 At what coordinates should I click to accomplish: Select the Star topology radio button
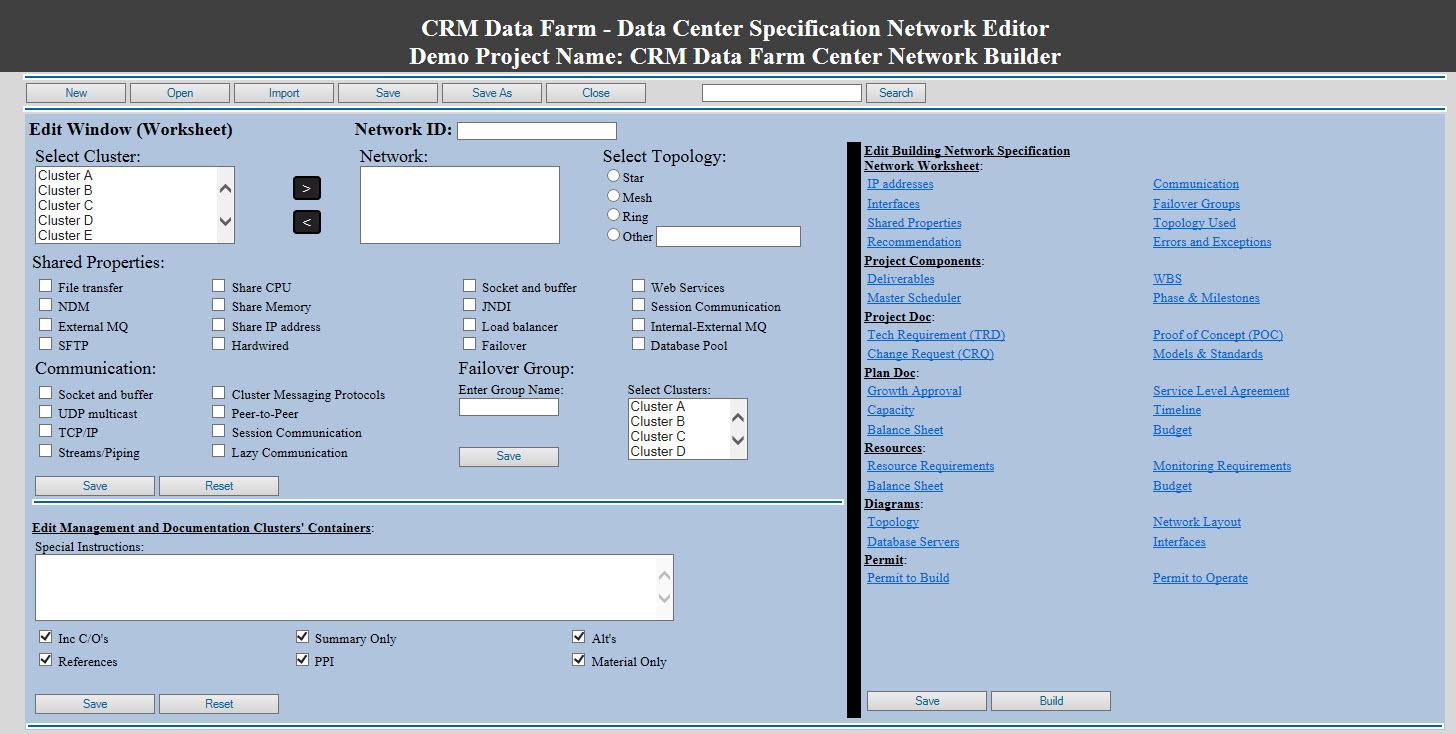[613, 175]
